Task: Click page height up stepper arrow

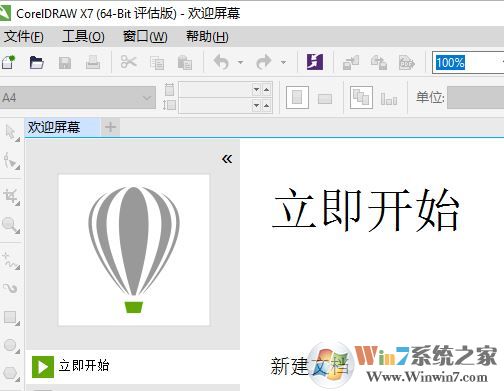Action: 266,106
